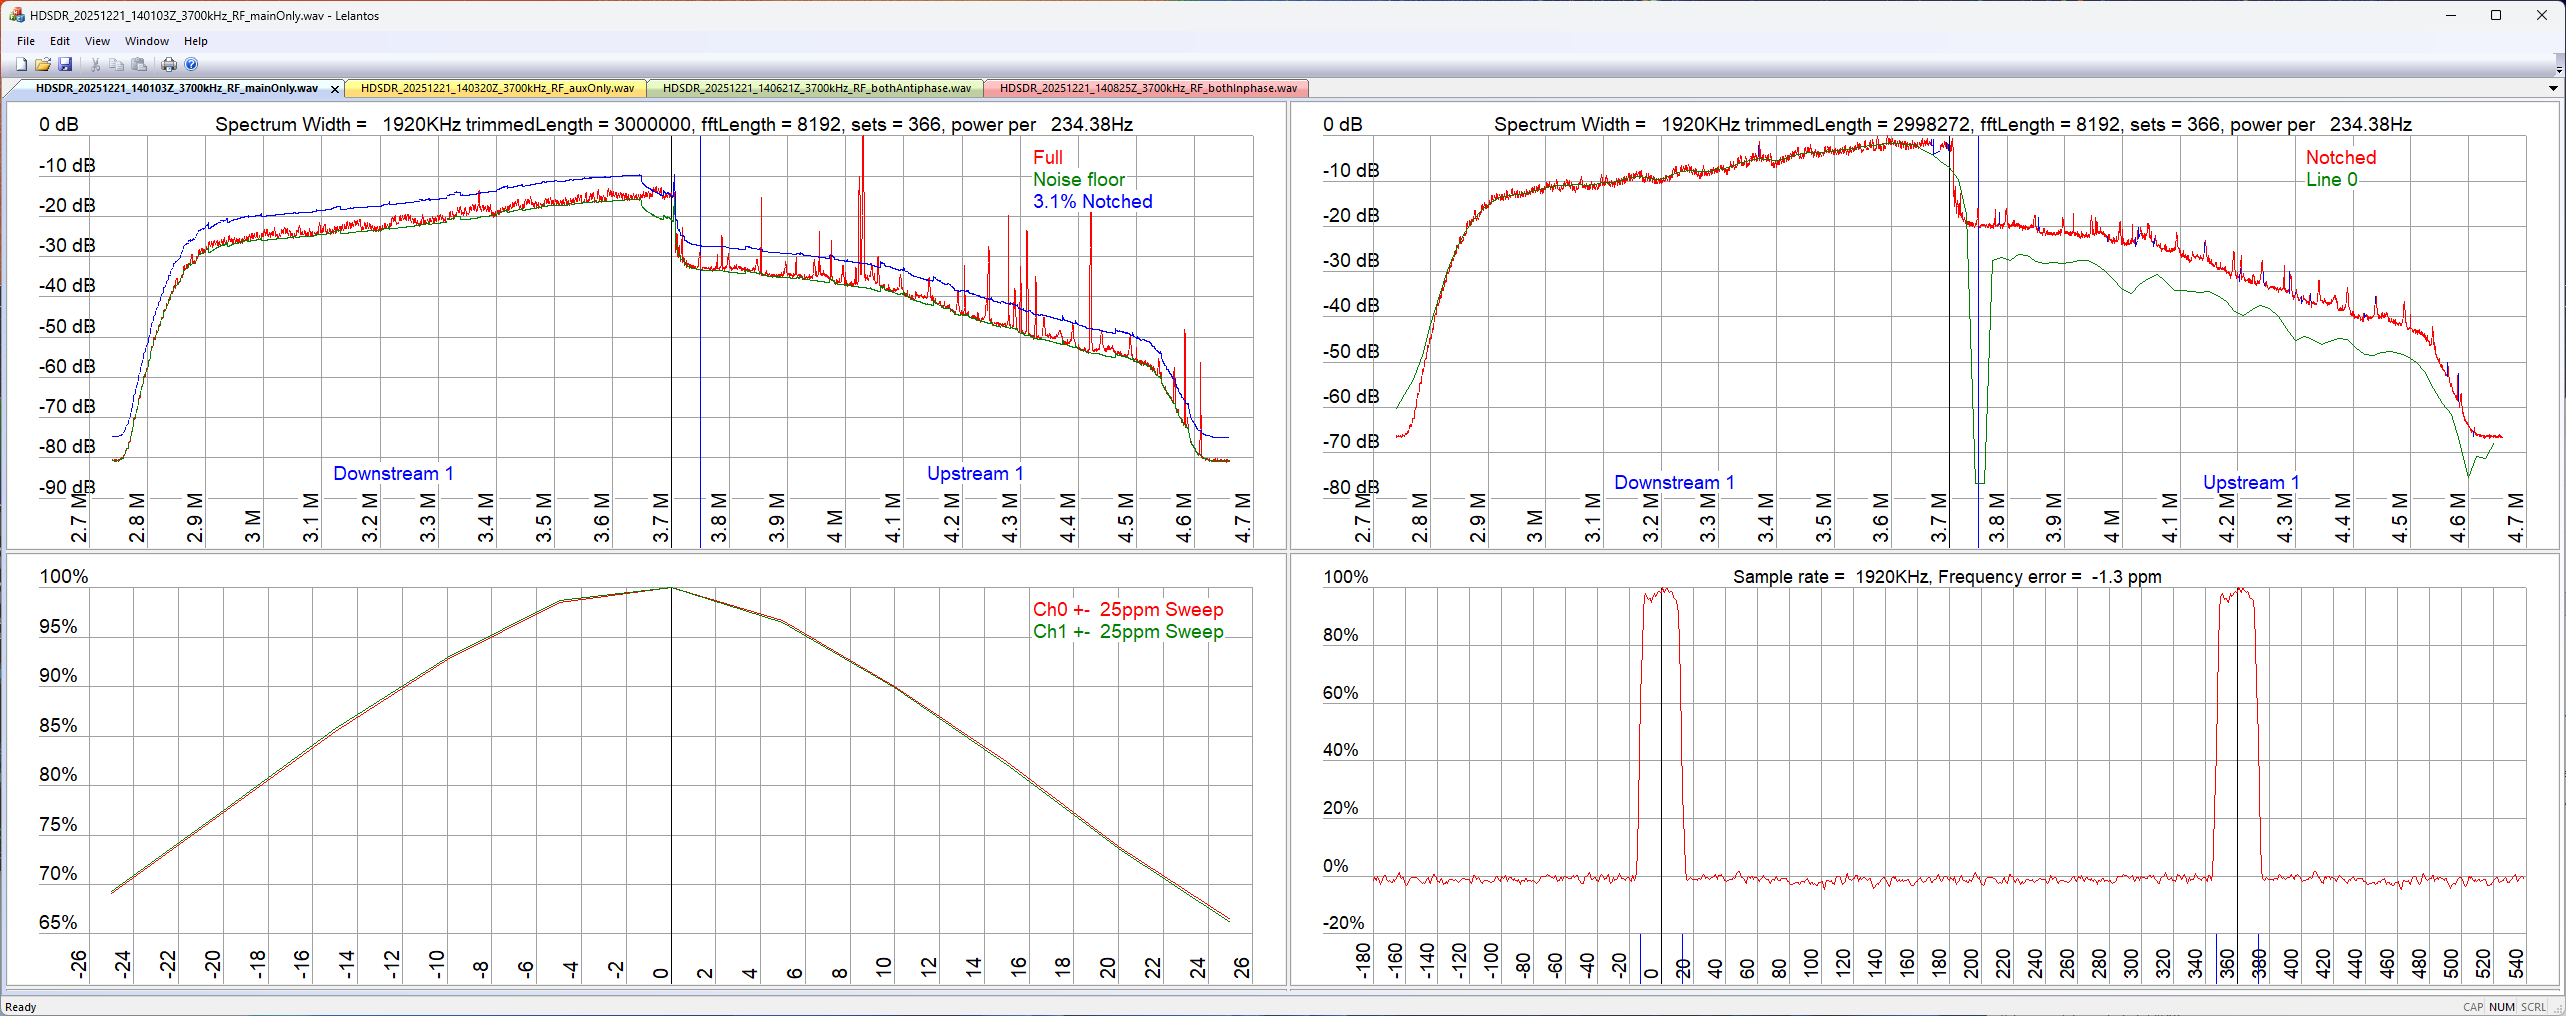Viewport: 2566px width, 1016px height.
Task: Maximize the Lelantos window
Action: coord(2496,15)
